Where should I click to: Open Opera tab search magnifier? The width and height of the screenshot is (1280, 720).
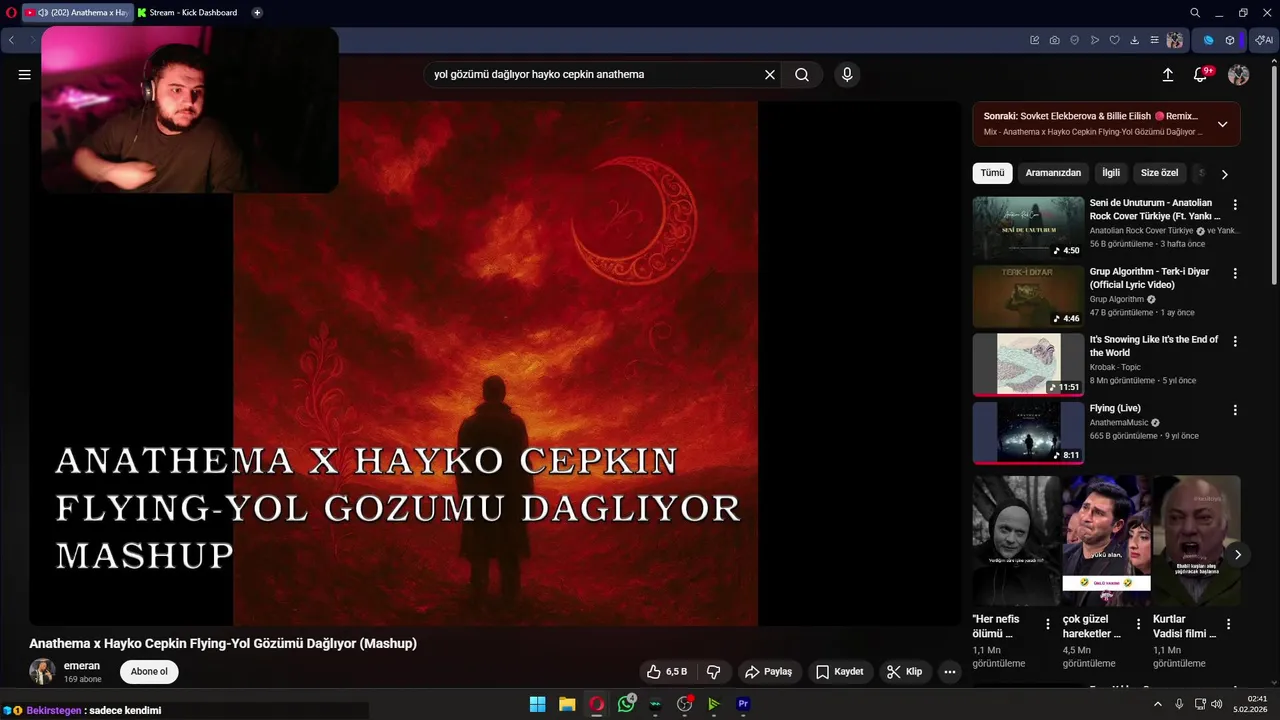coord(1195,13)
